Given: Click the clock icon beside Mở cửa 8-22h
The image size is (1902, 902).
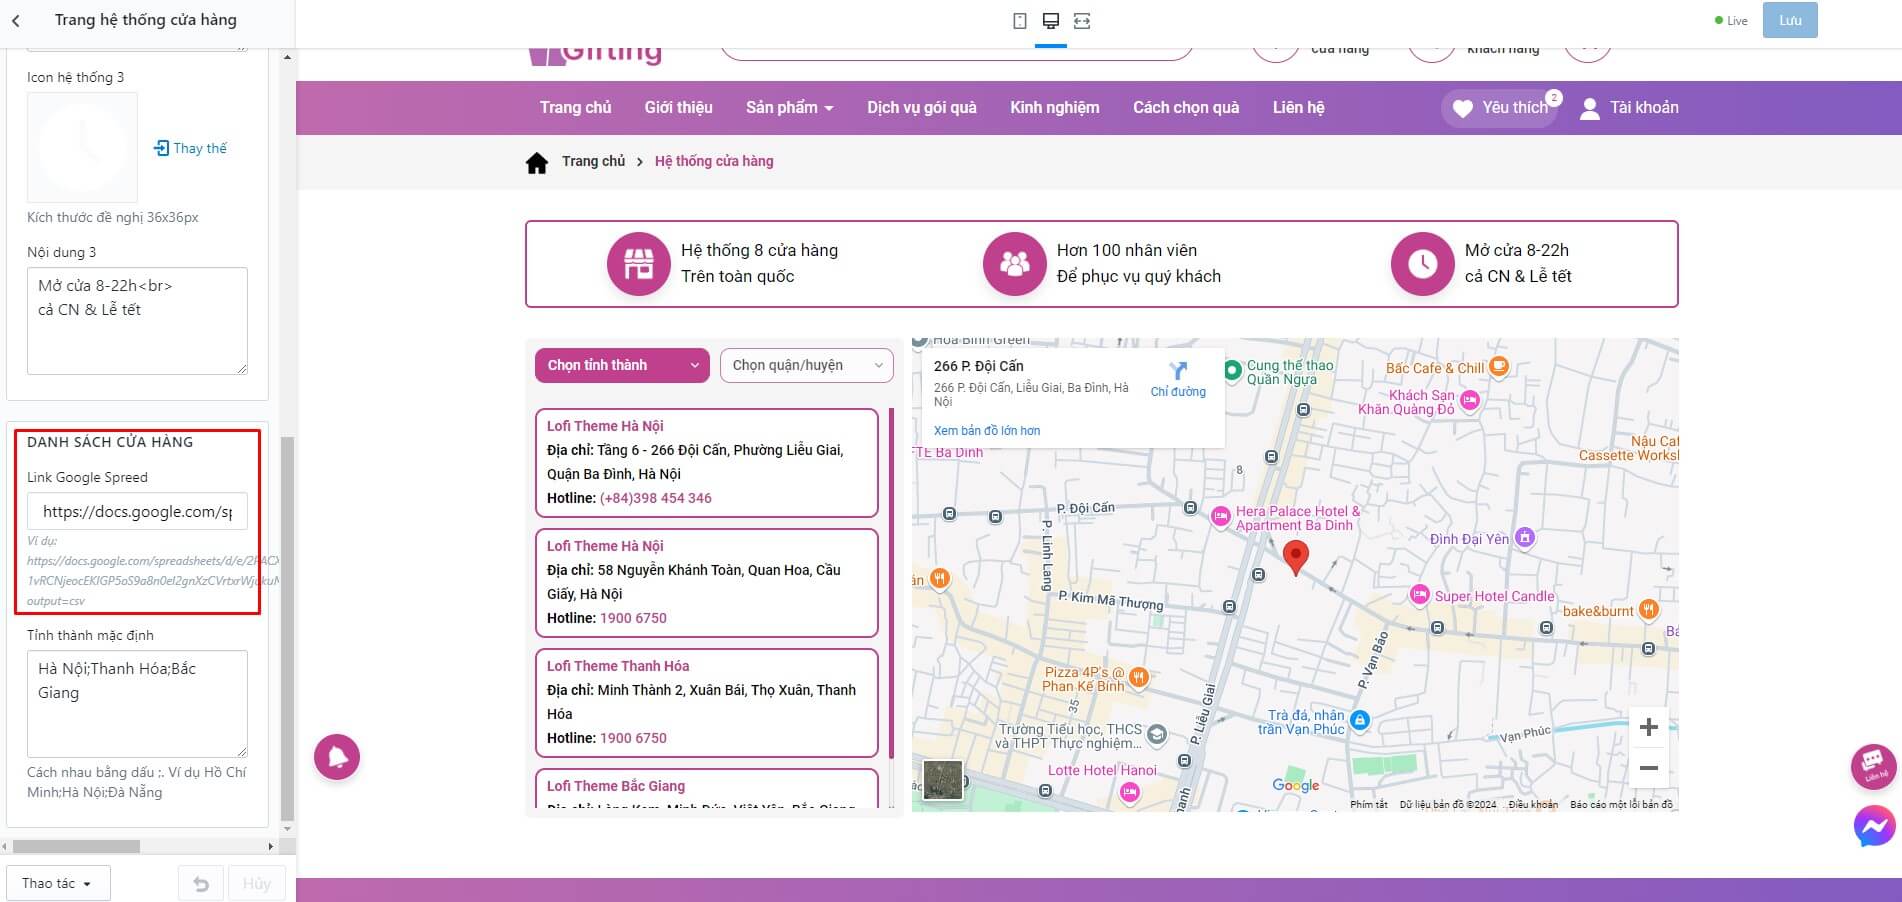Looking at the screenshot, I should click(x=1423, y=264).
